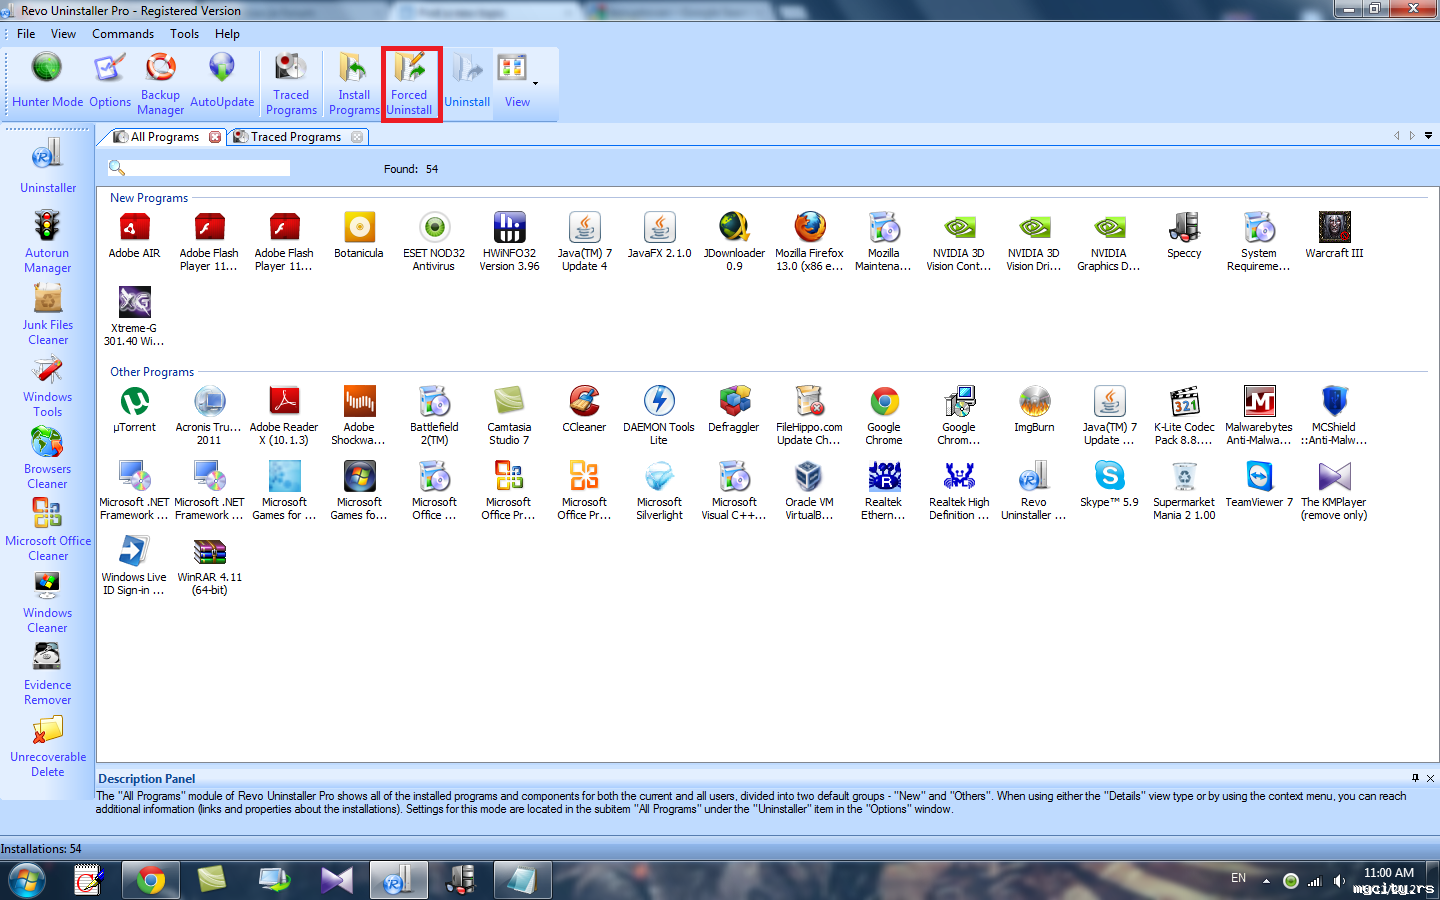Viewport: 1440px width, 900px height.
Task: Open the File menu
Action: click(x=26, y=34)
